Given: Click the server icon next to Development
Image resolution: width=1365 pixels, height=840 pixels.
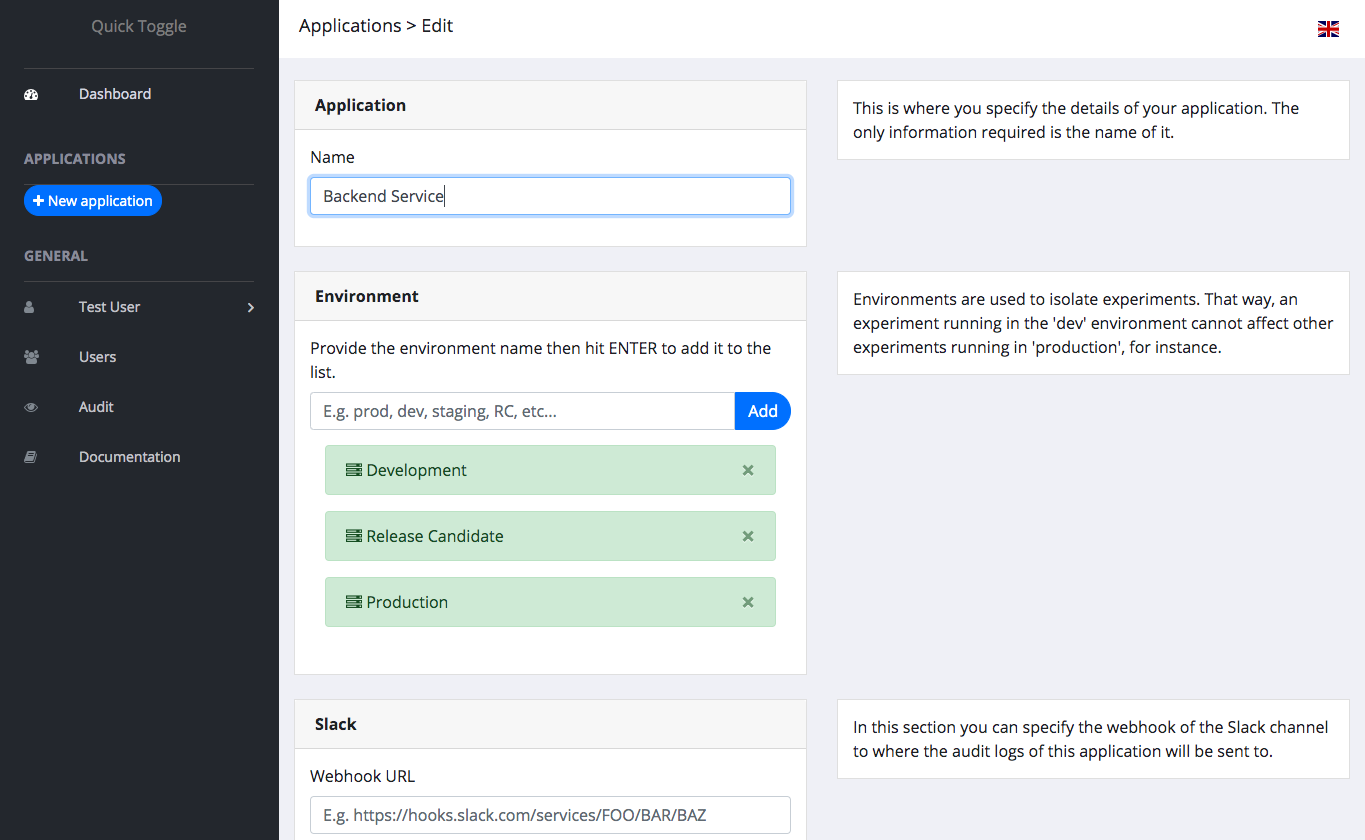Looking at the screenshot, I should click(353, 469).
